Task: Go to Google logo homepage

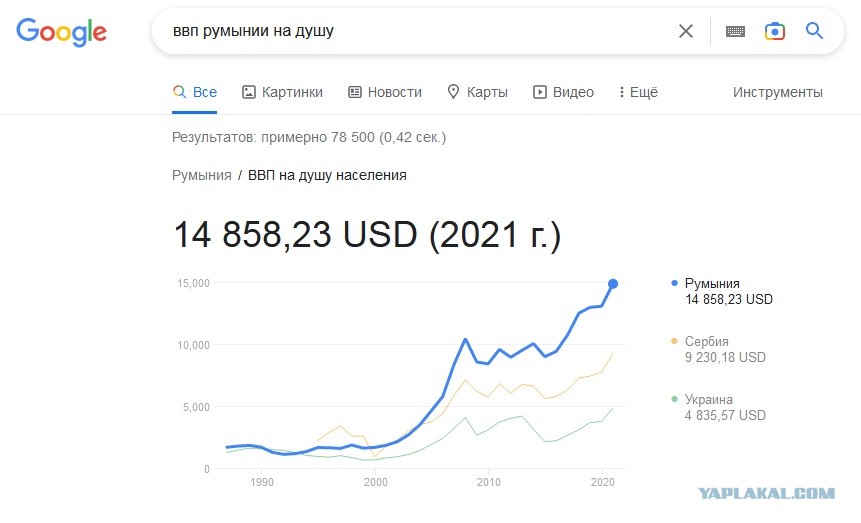Action: coord(62,32)
